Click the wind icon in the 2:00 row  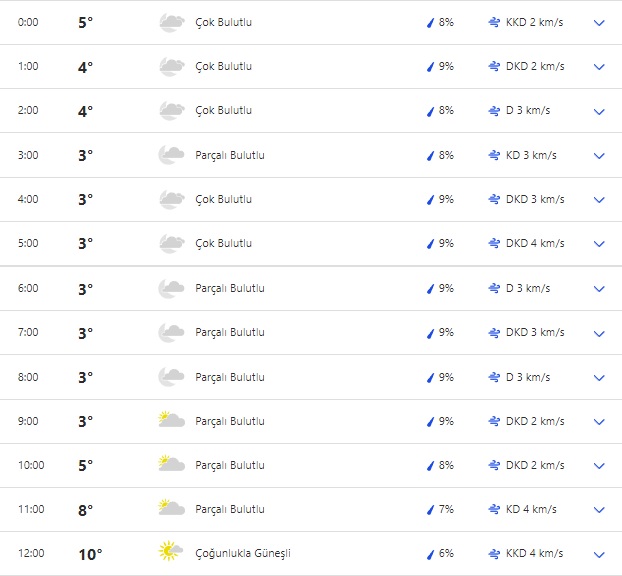[x=494, y=111]
